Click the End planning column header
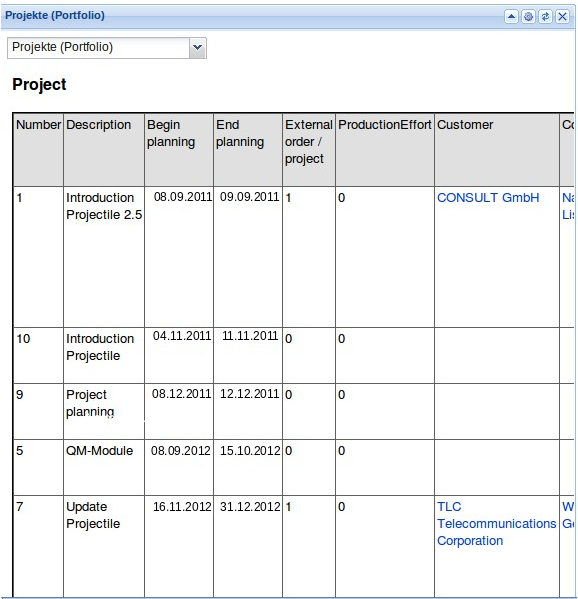The width and height of the screenshot is (578, 599). (x=248, y=149)
